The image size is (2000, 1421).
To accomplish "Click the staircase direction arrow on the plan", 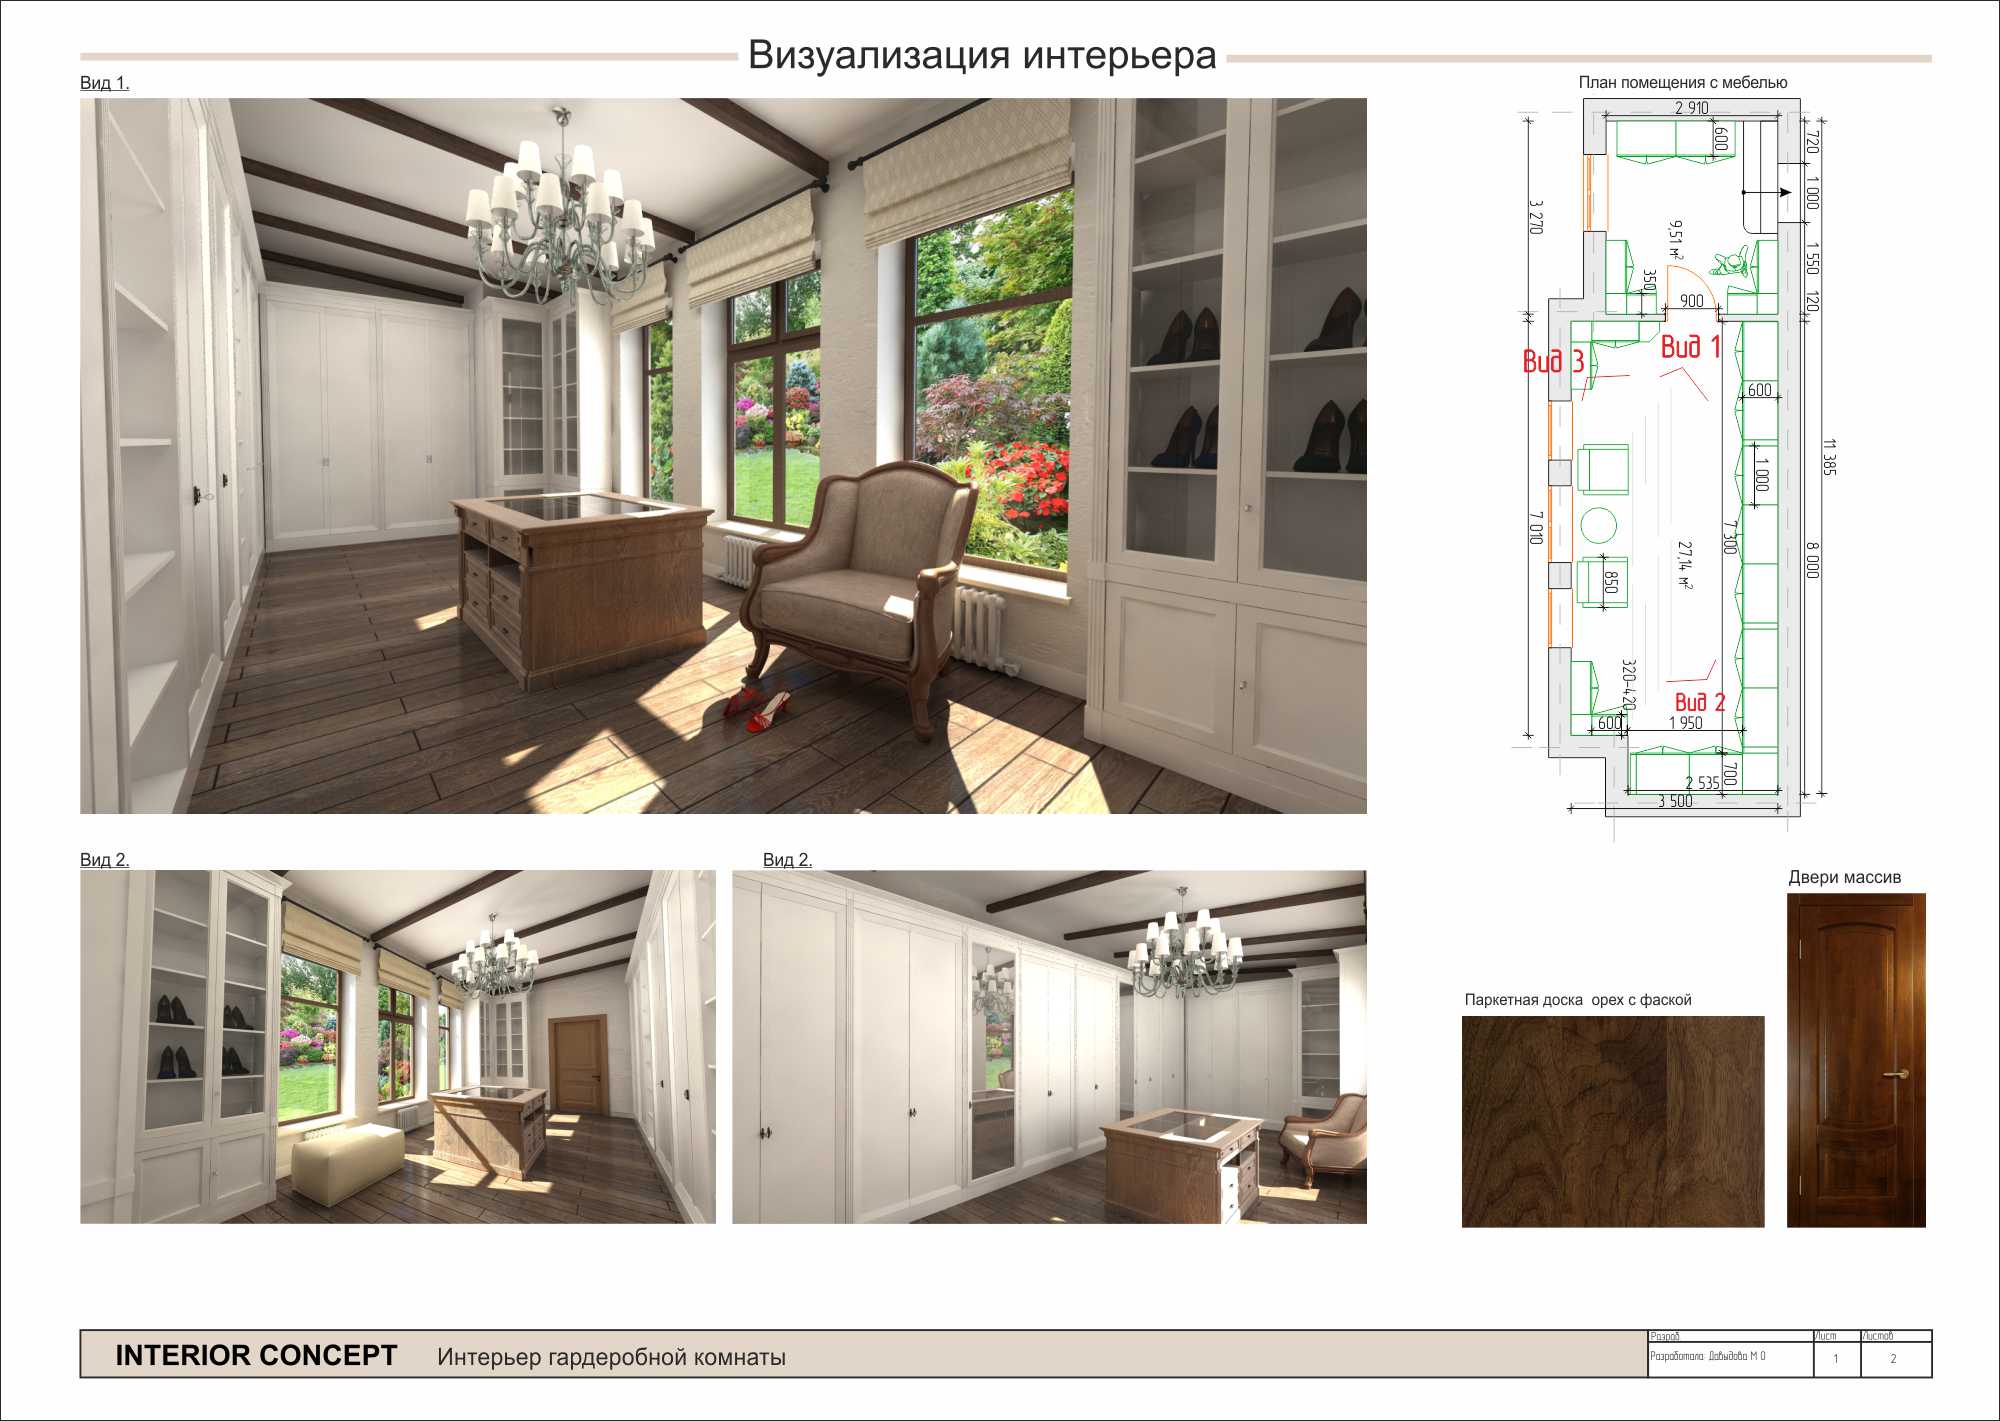I will click(x=1766, y=192).
